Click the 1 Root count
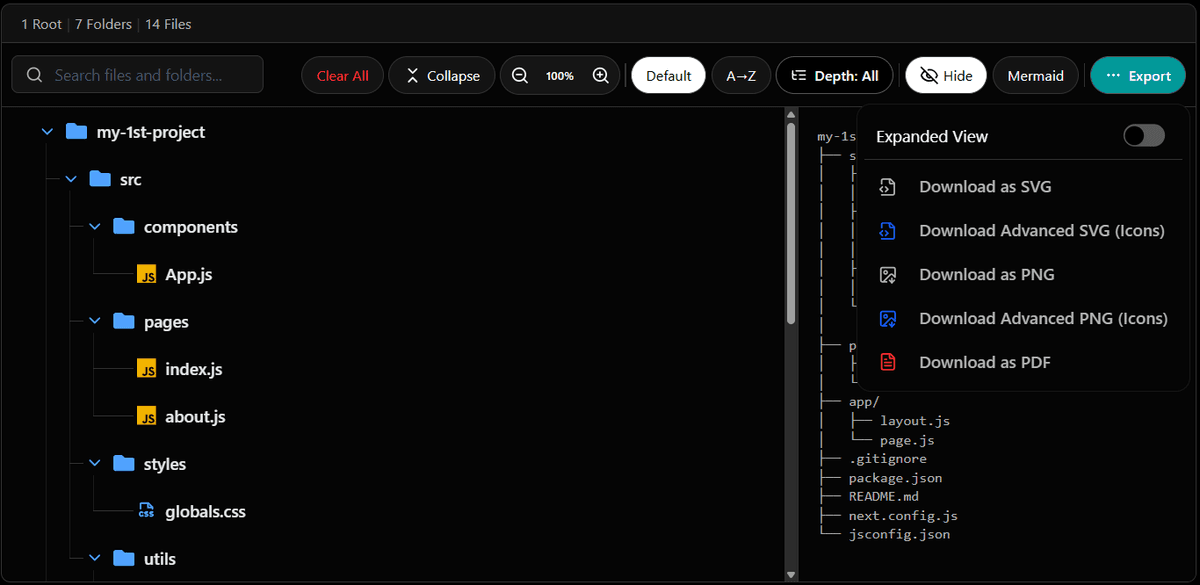Screen dimensions: 1200x585 [41, 24]
